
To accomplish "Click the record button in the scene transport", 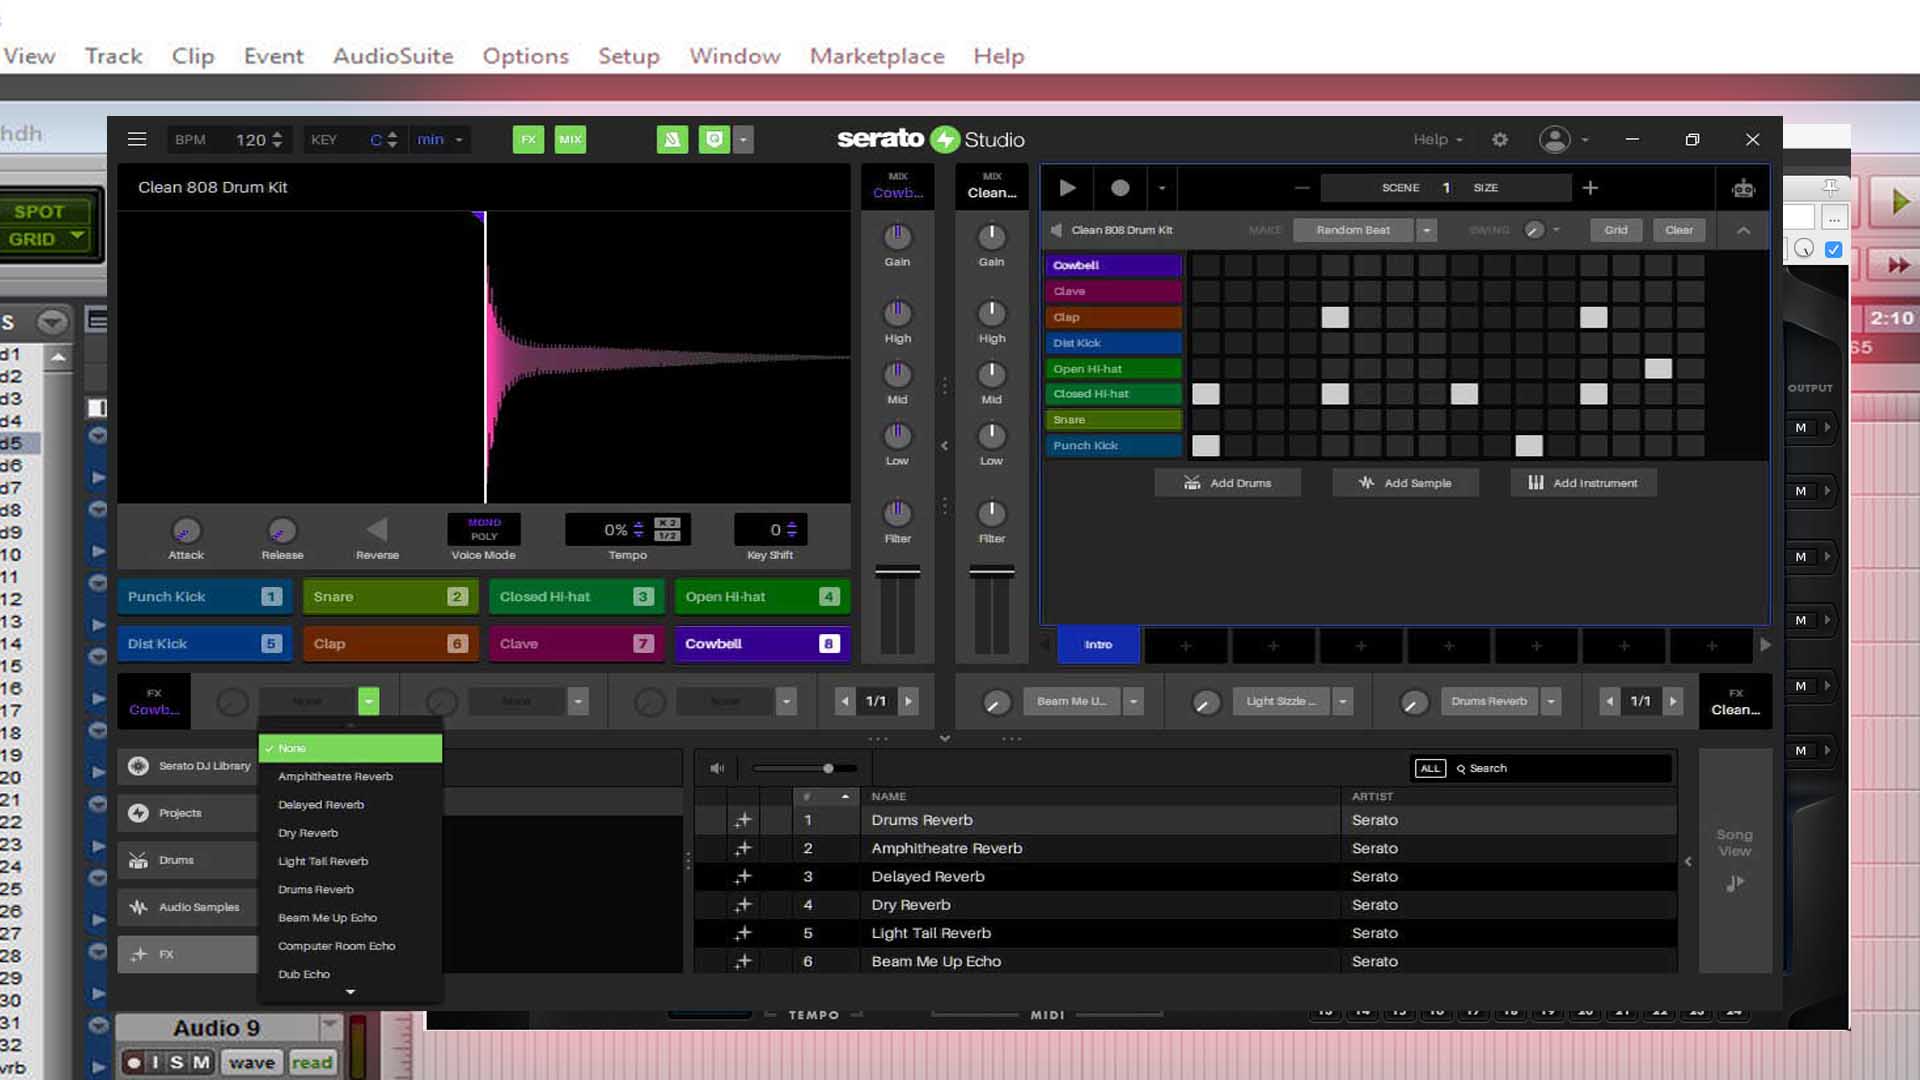I will point(1120,188).
